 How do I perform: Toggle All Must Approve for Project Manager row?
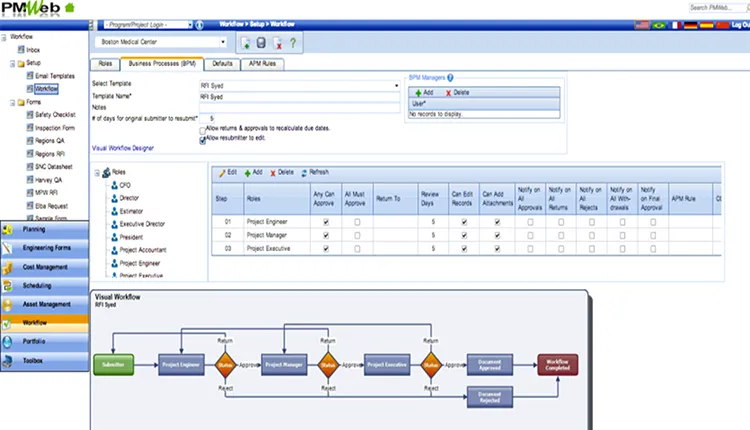[355, 235]
